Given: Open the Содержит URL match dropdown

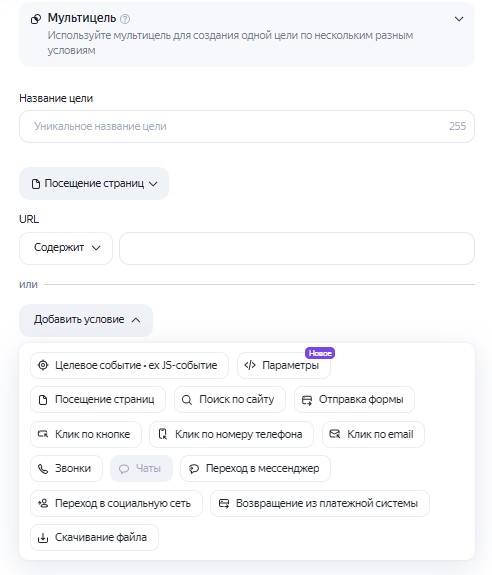Looking at the screenshot, I should [x=66, y=248].
